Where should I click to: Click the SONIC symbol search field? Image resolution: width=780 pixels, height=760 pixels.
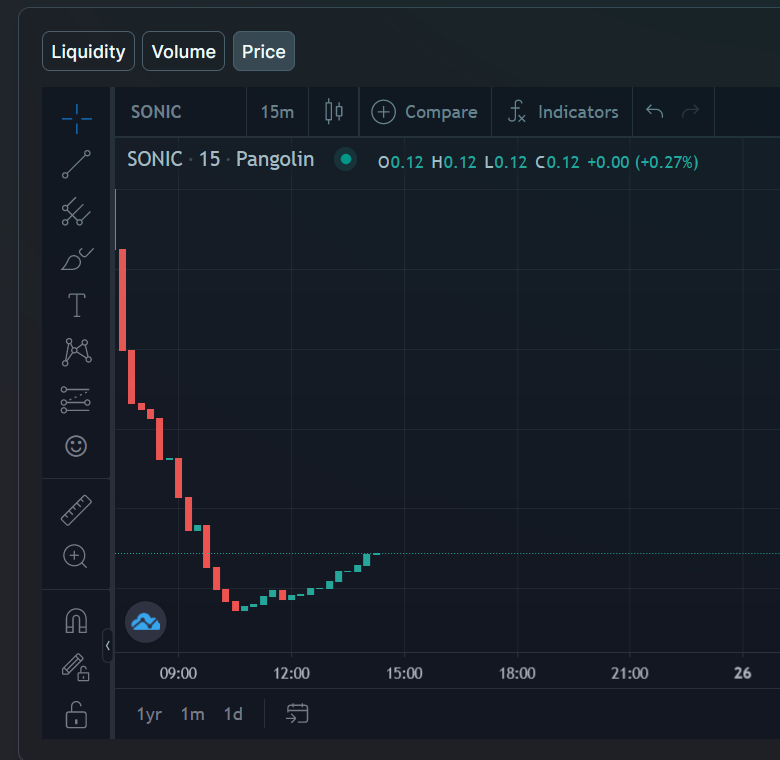tap(181, 112)
